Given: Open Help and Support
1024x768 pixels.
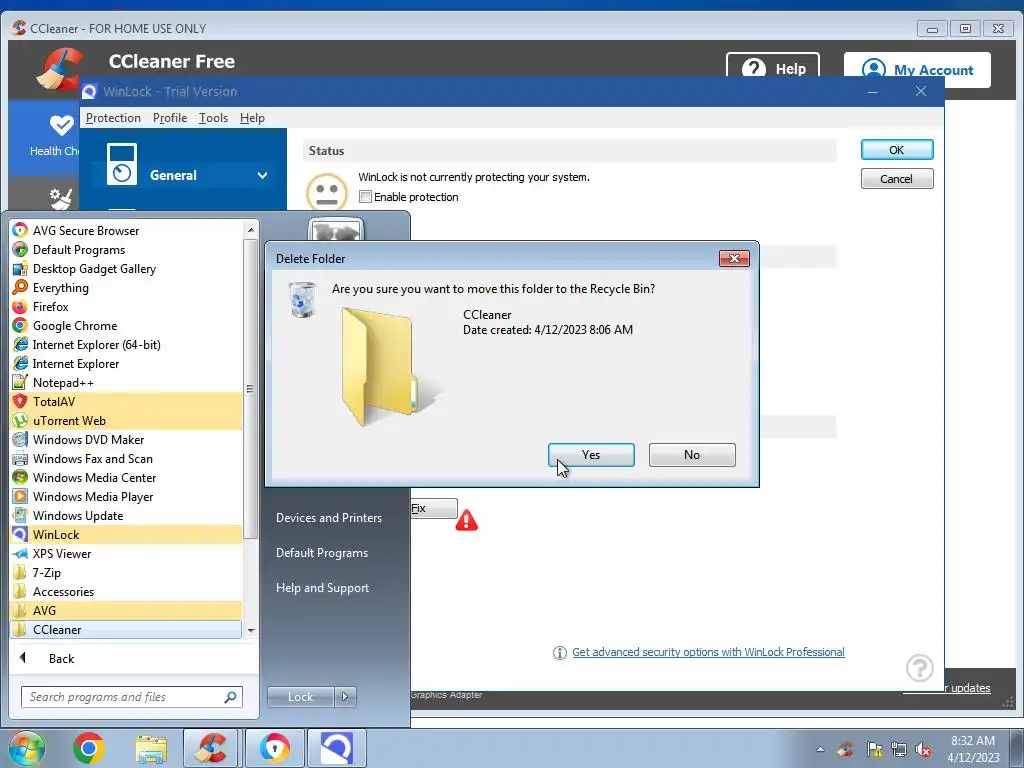Looking at the screenshot, I should click(x=322, y=588).
